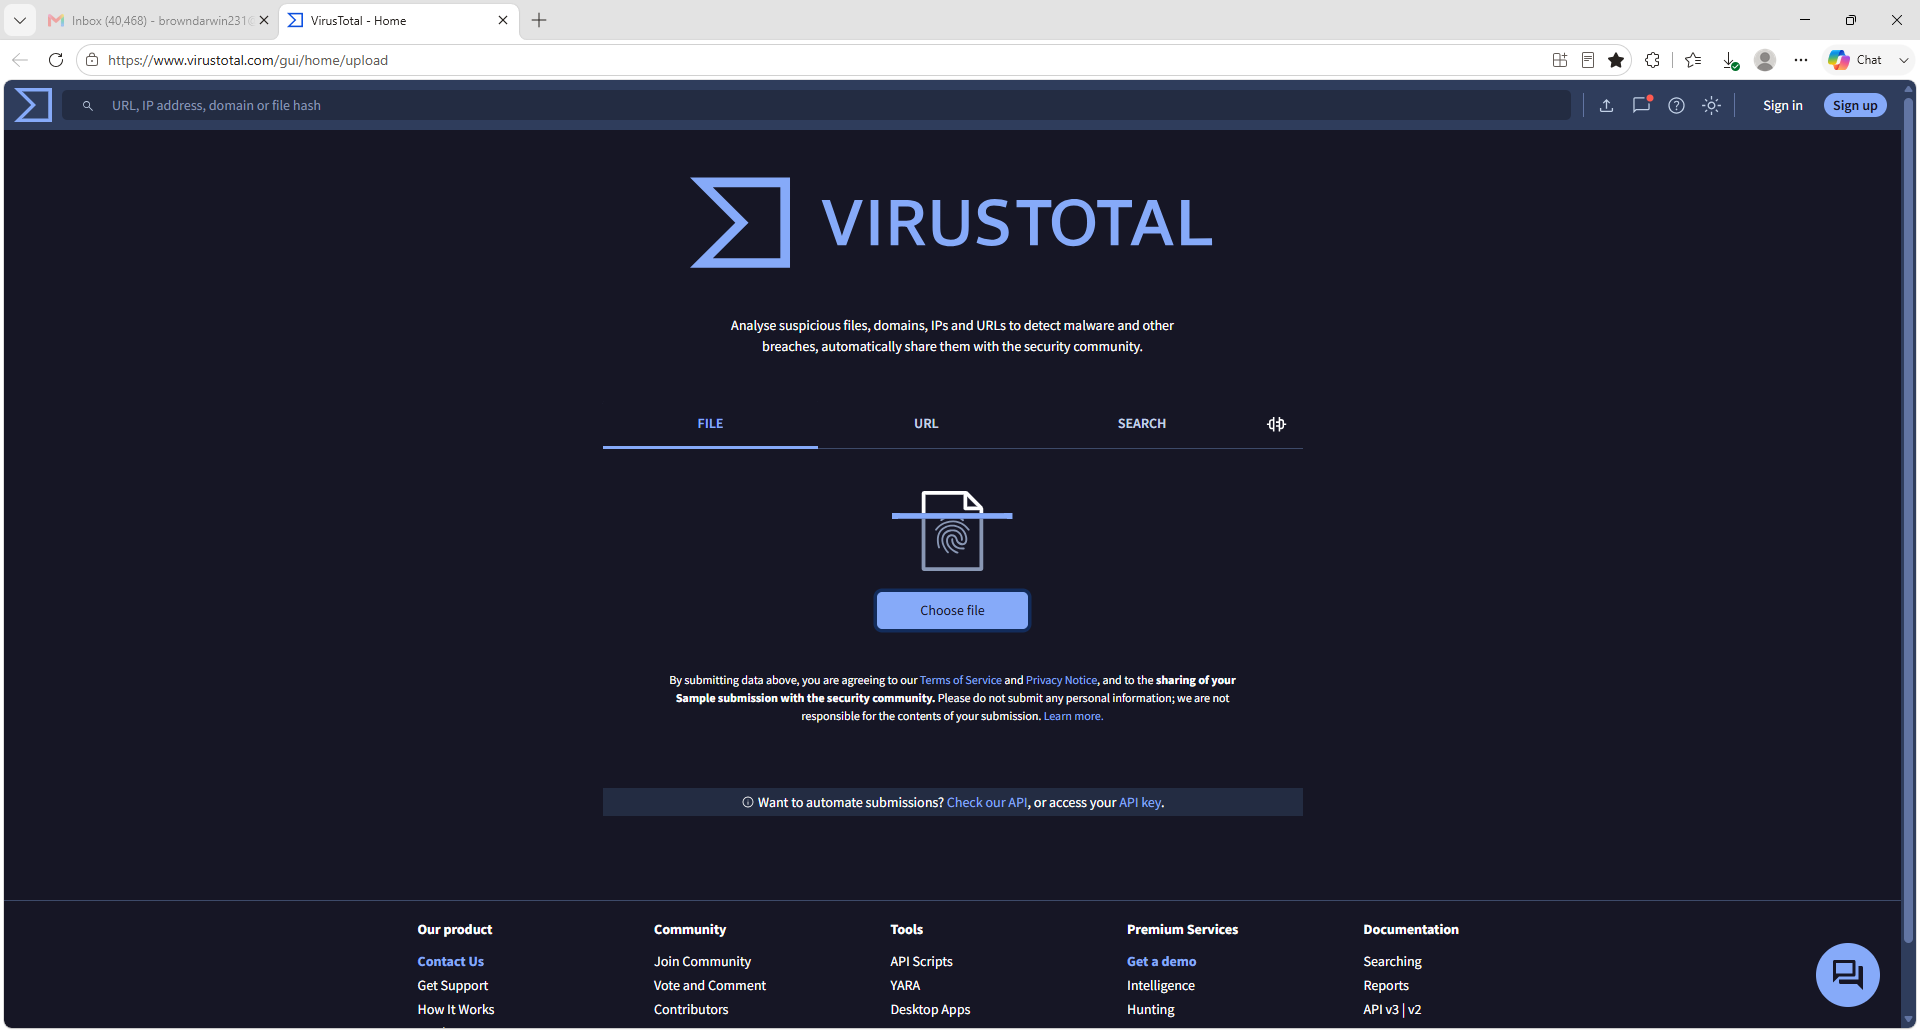Open the Join Community footer link
1920x1032 pixels.
[702, 961]
